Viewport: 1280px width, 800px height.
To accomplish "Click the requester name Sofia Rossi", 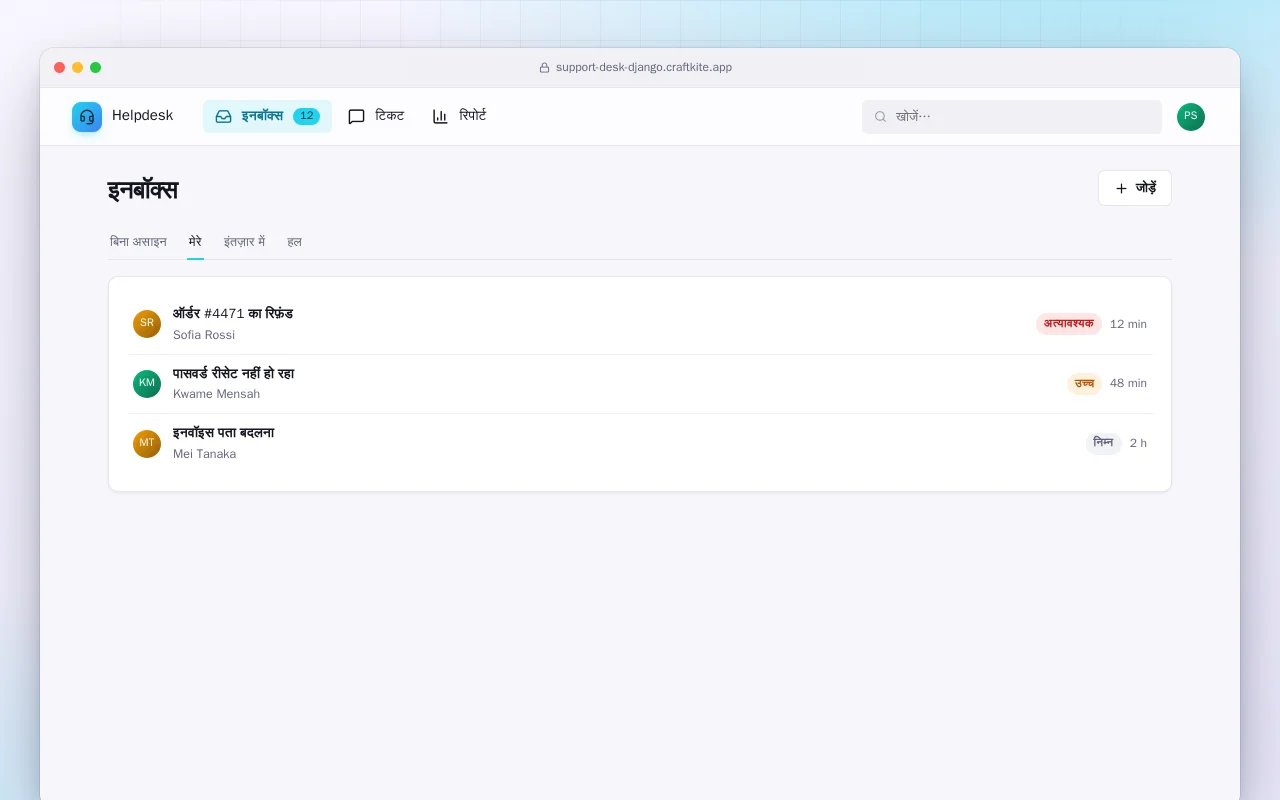I will [204, 335].
